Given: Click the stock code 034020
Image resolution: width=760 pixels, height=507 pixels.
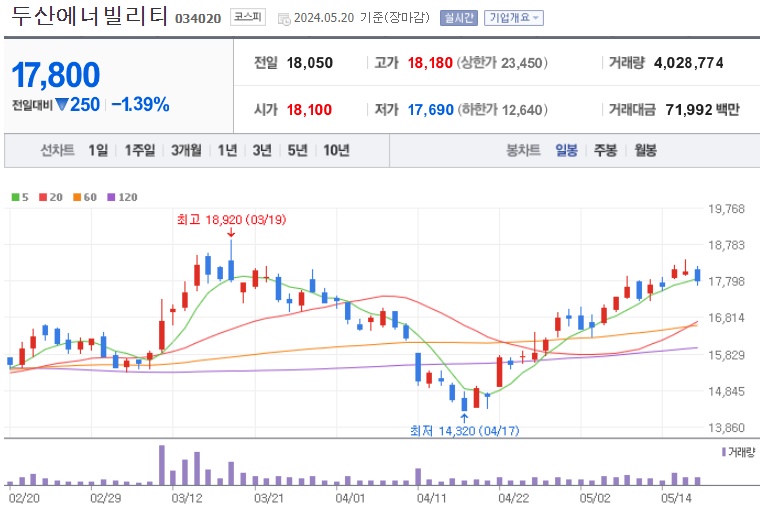Looking at the screenshot, I should coord(198,18).
